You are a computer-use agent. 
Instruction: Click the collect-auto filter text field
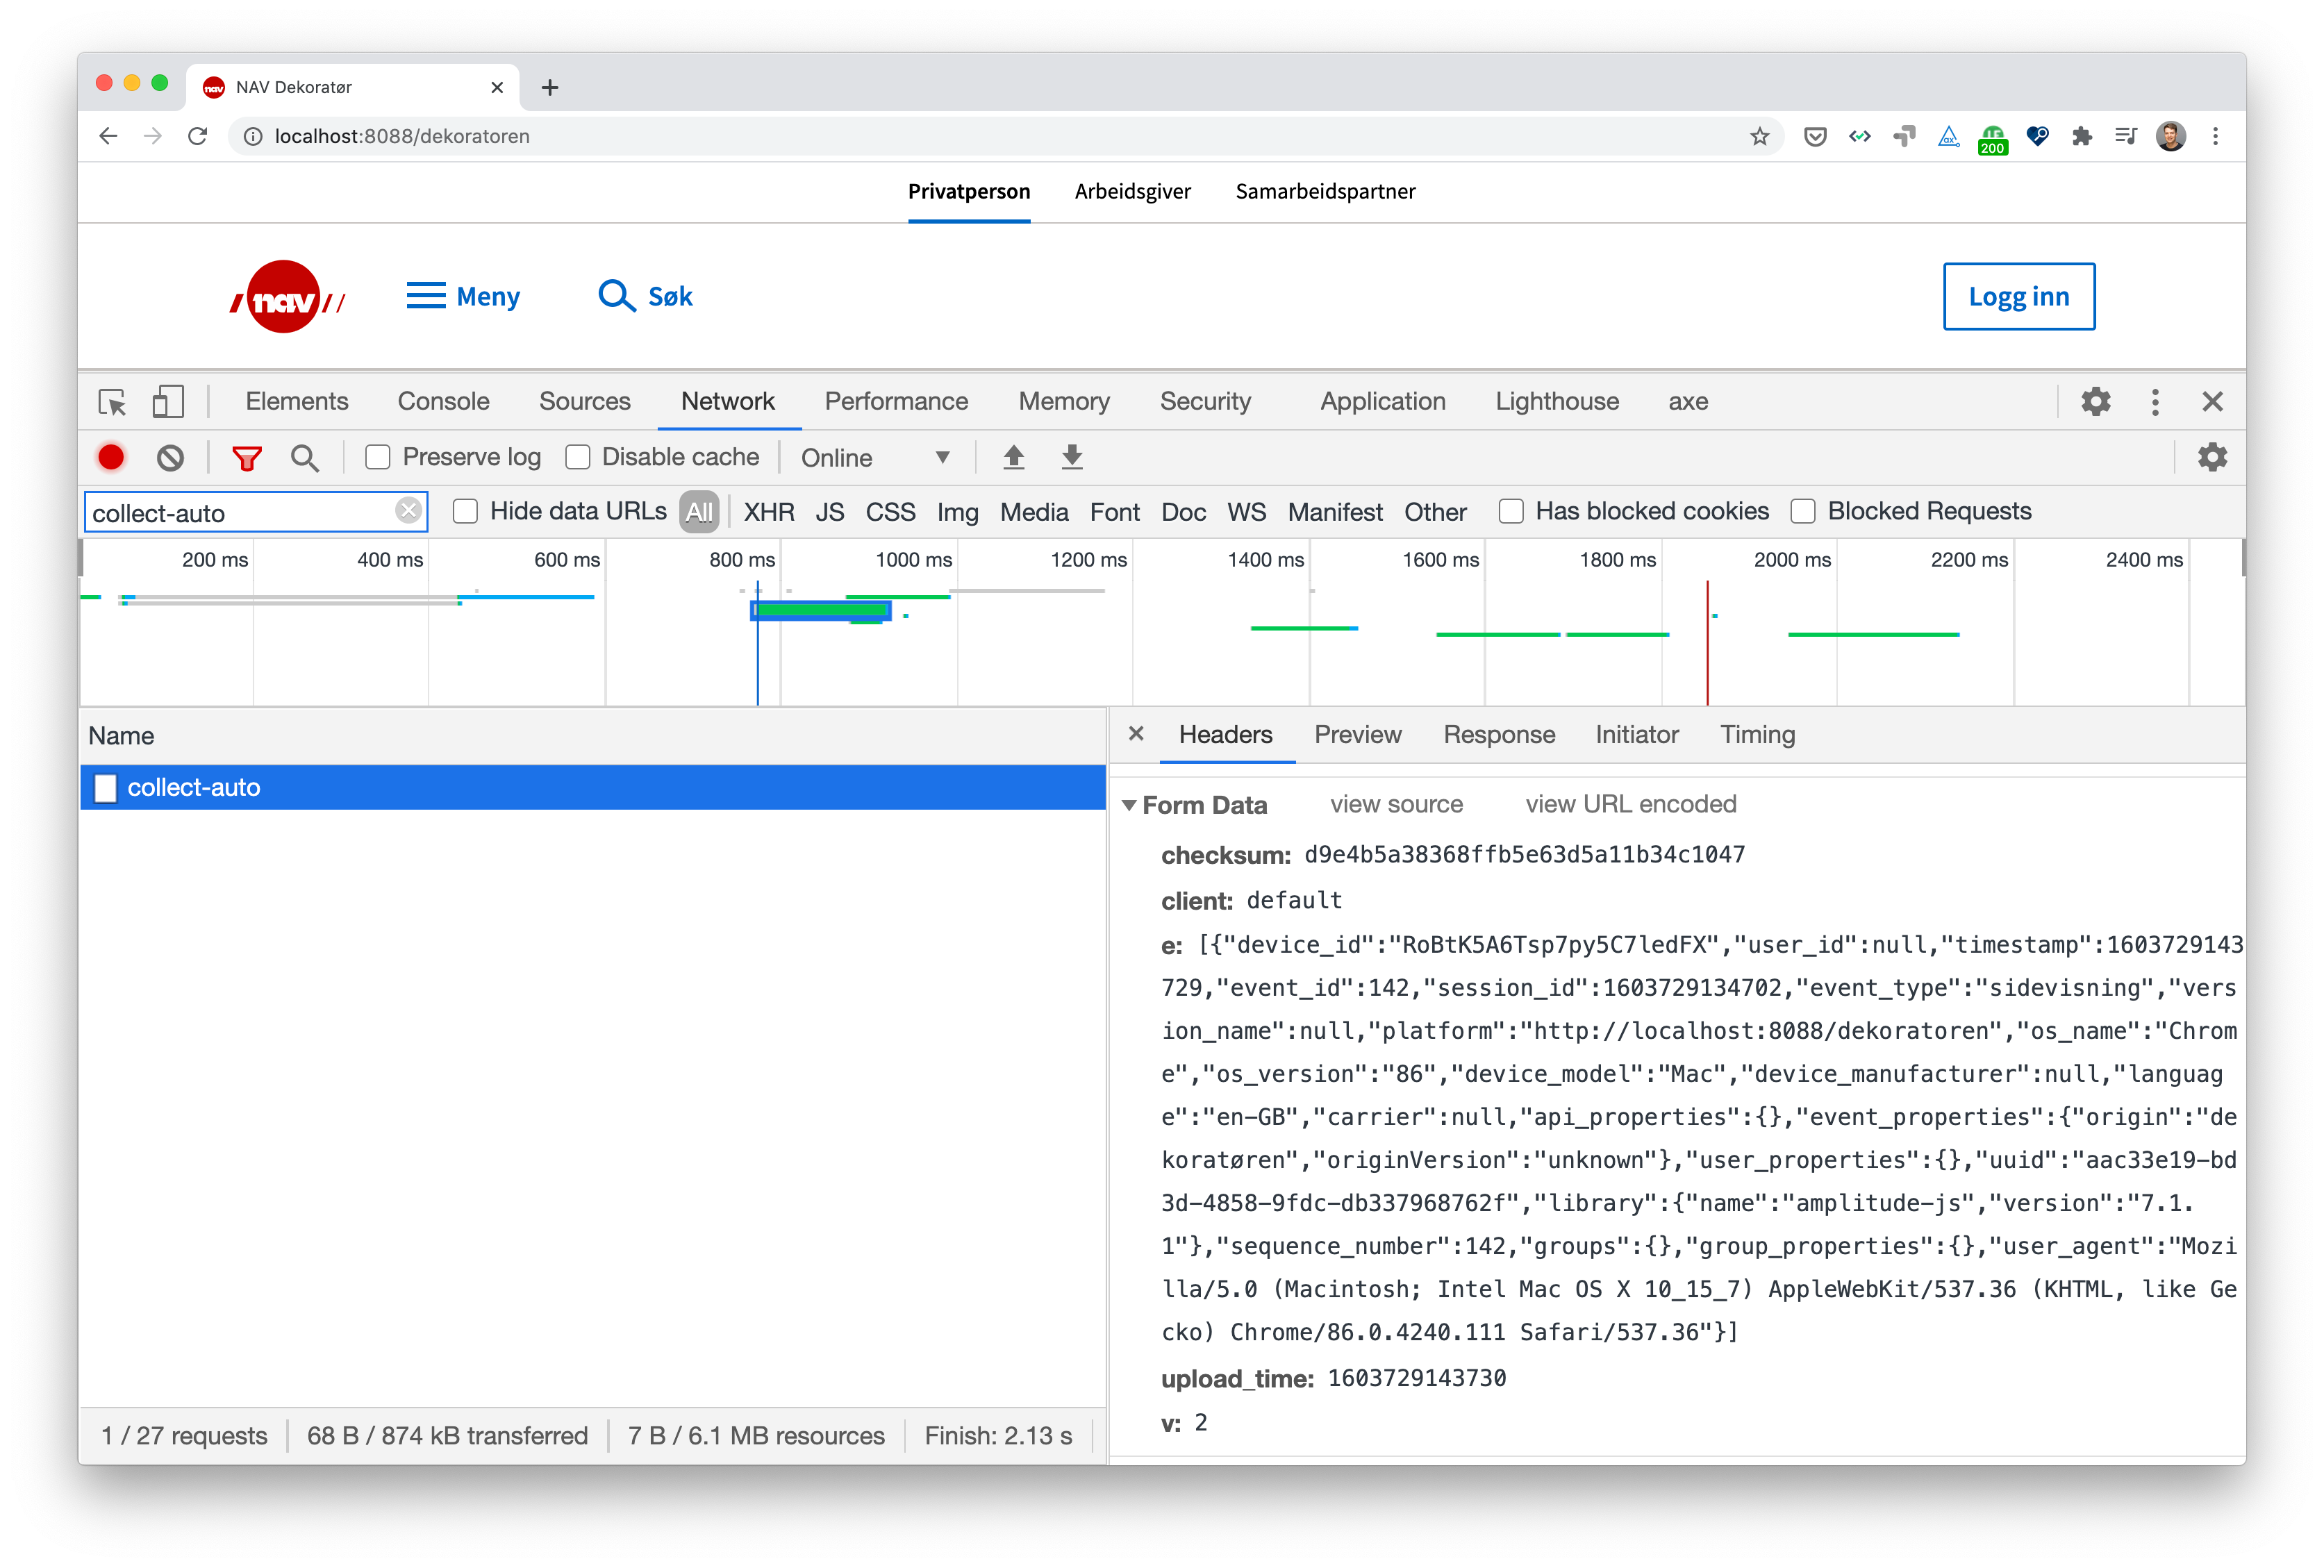pos(240,513)
